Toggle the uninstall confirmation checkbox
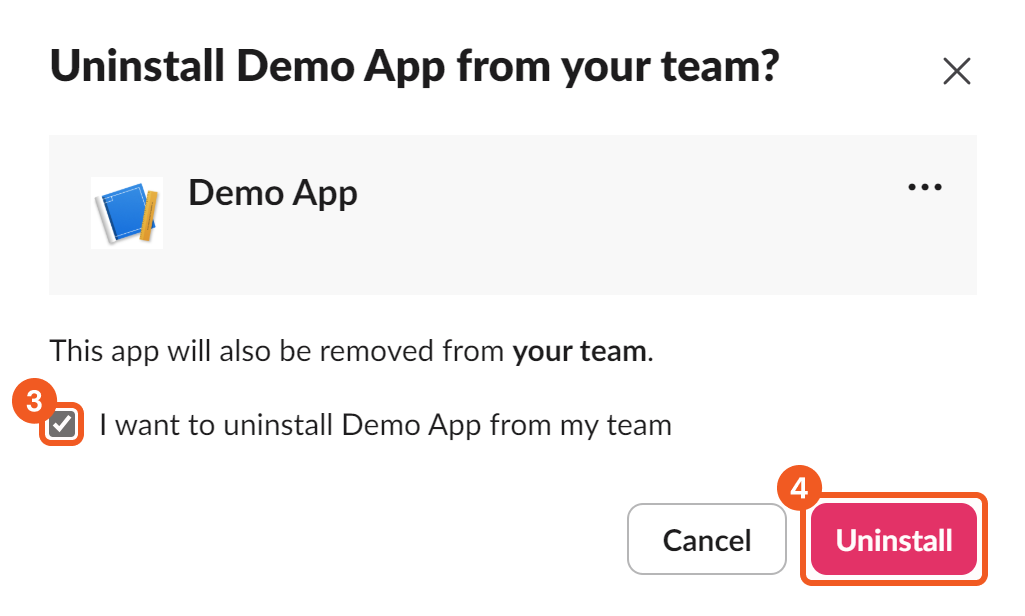The image size is (1025, 616). click(62, 425)
